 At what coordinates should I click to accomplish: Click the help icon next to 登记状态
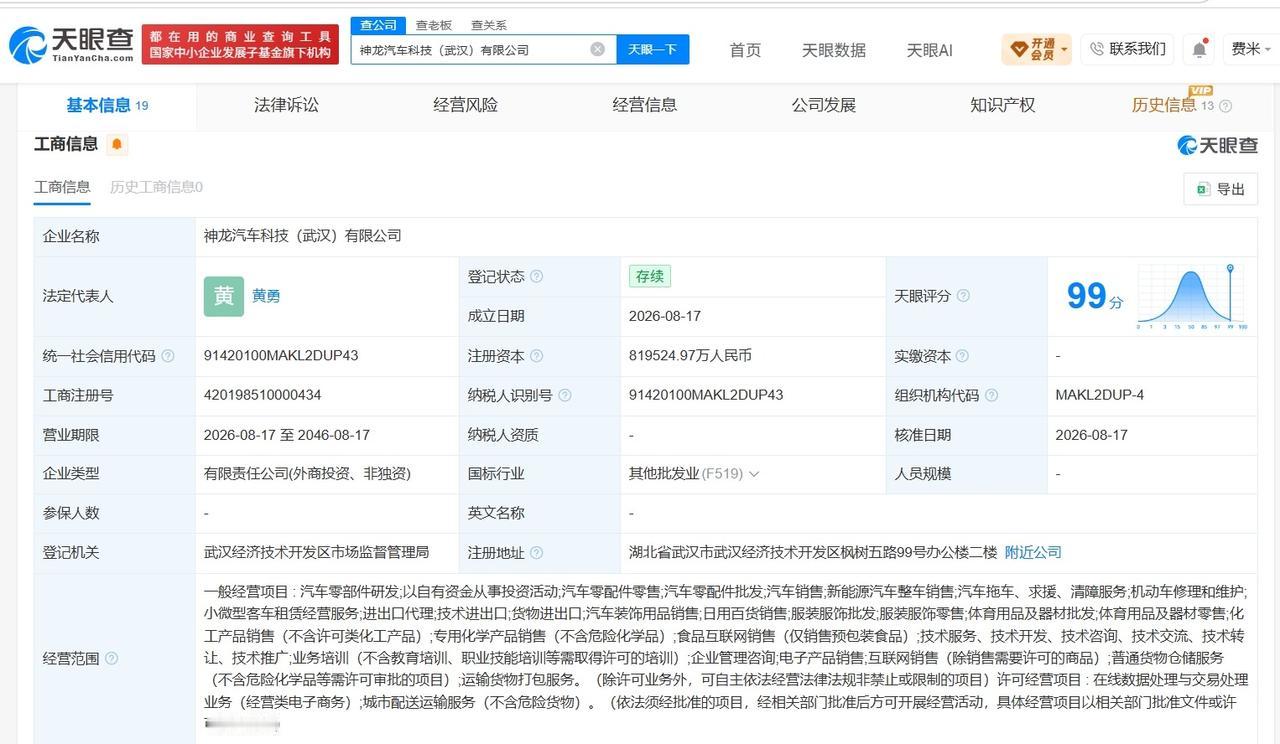point(537,277)
